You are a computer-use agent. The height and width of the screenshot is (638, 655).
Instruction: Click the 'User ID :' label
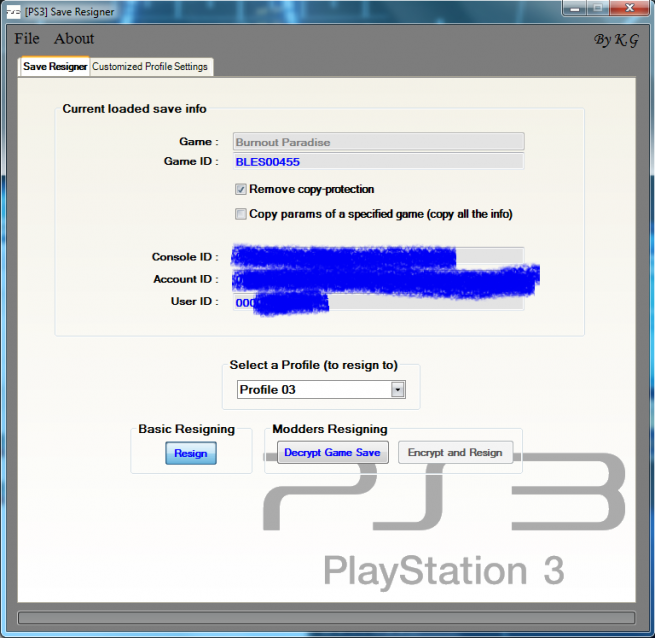click(x=195, y=301)
